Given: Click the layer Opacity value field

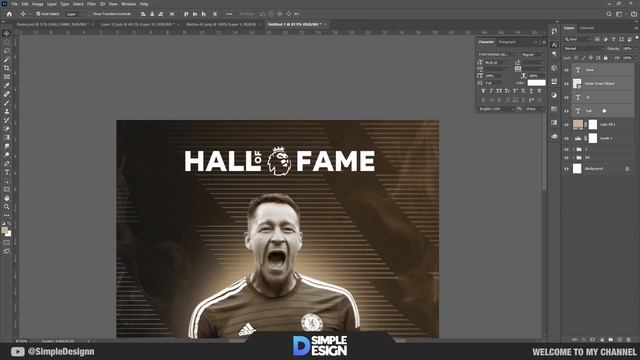Looking at the screenshot, I should (x=628, y=49).
